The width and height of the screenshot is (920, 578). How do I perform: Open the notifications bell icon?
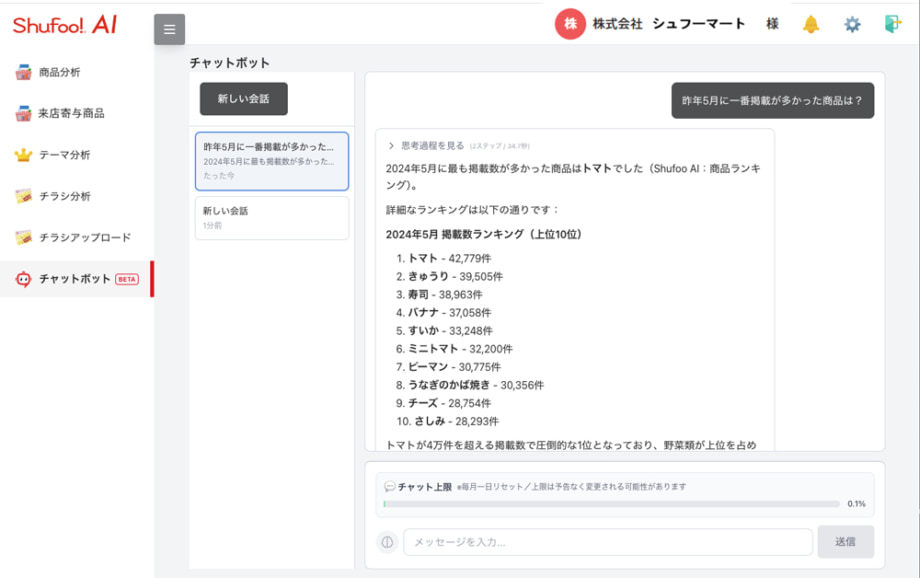(812, 23)
